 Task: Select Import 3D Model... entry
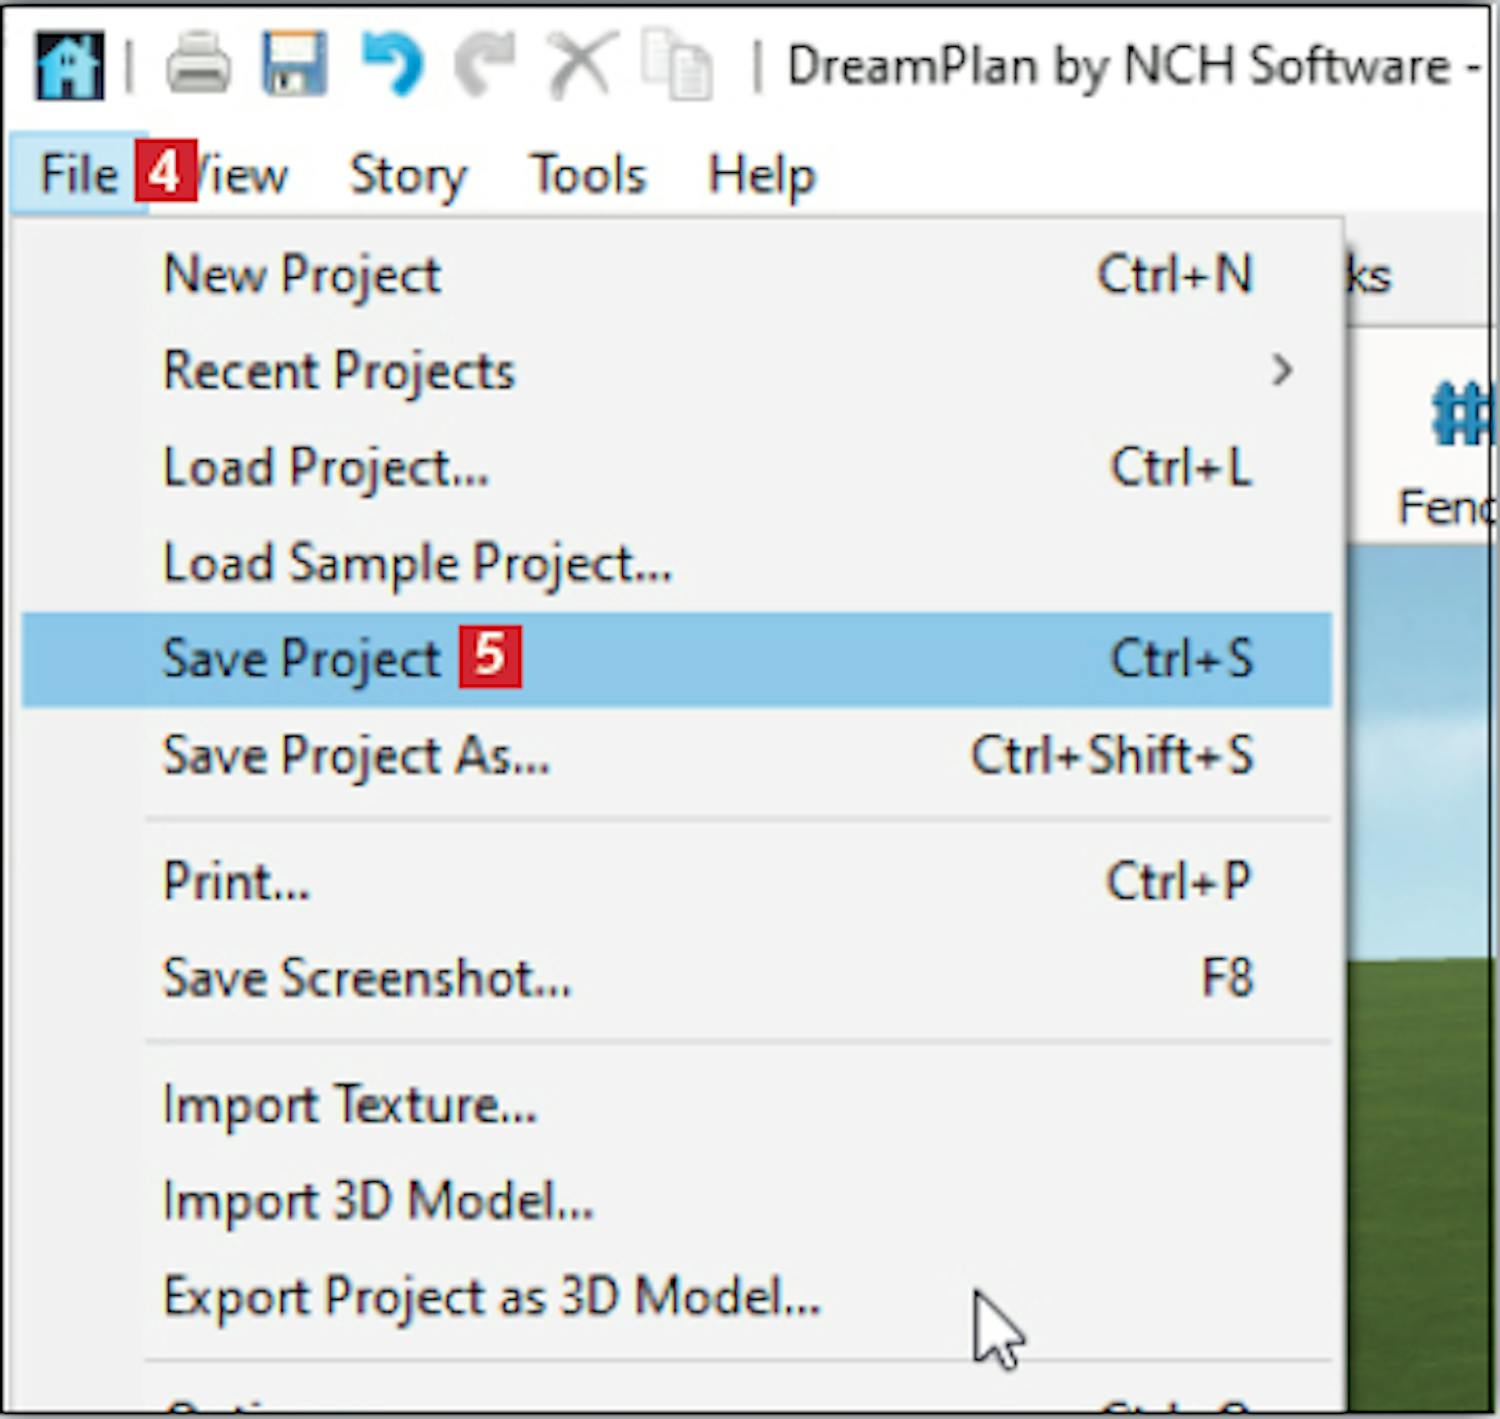click(677, 1201)
